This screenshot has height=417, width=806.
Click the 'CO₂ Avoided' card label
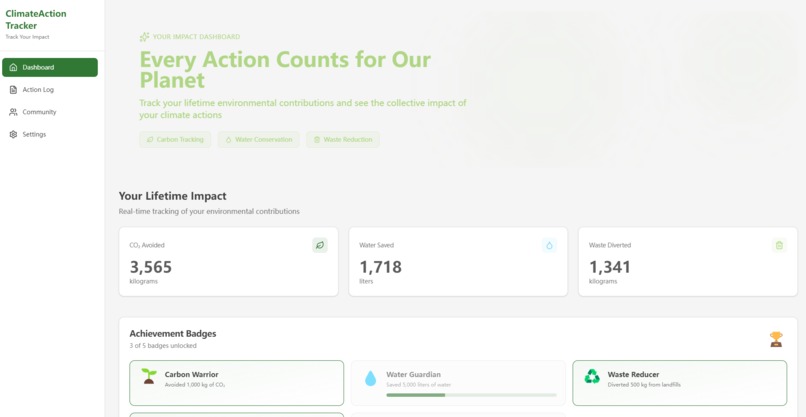147,245
